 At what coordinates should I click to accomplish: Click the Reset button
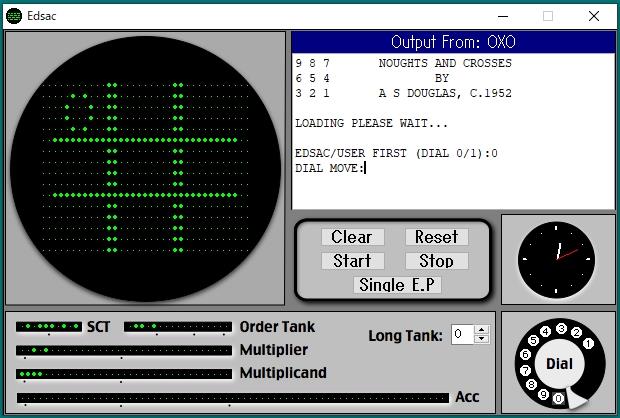click(437, 237)
